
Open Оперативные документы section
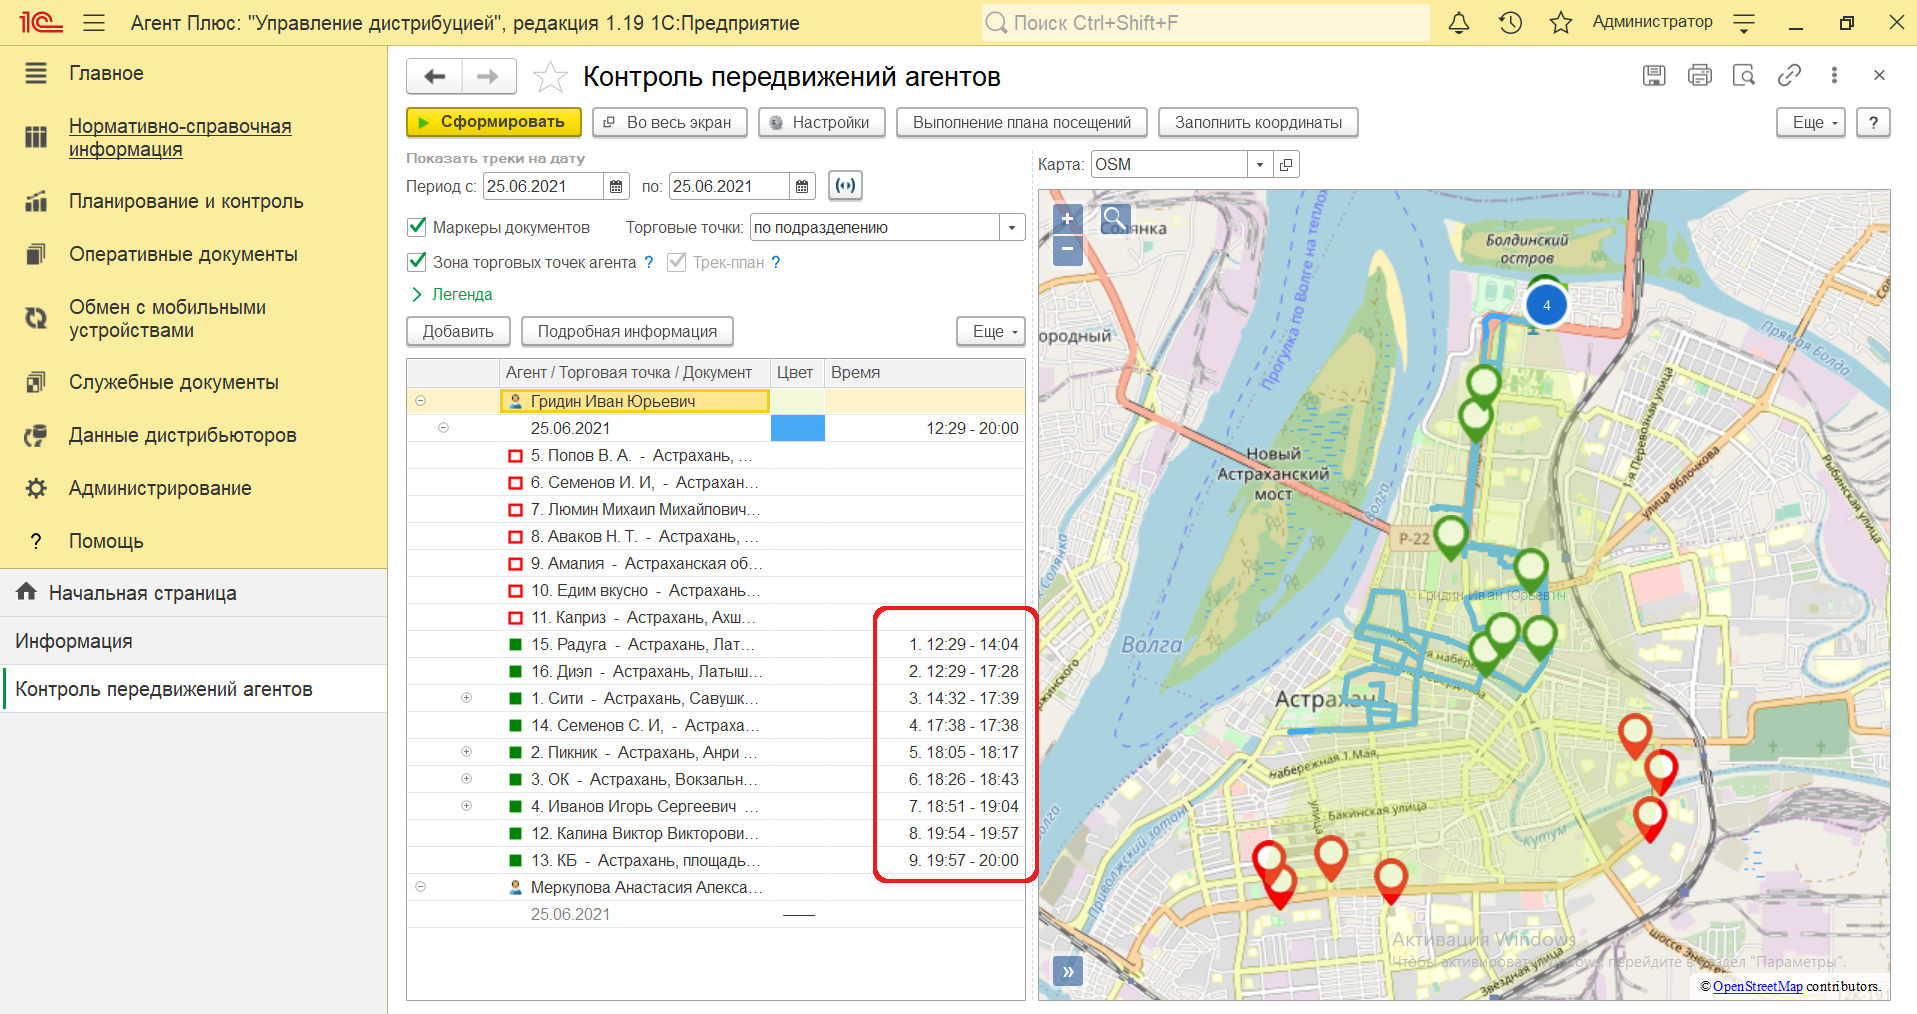[183, 254]
